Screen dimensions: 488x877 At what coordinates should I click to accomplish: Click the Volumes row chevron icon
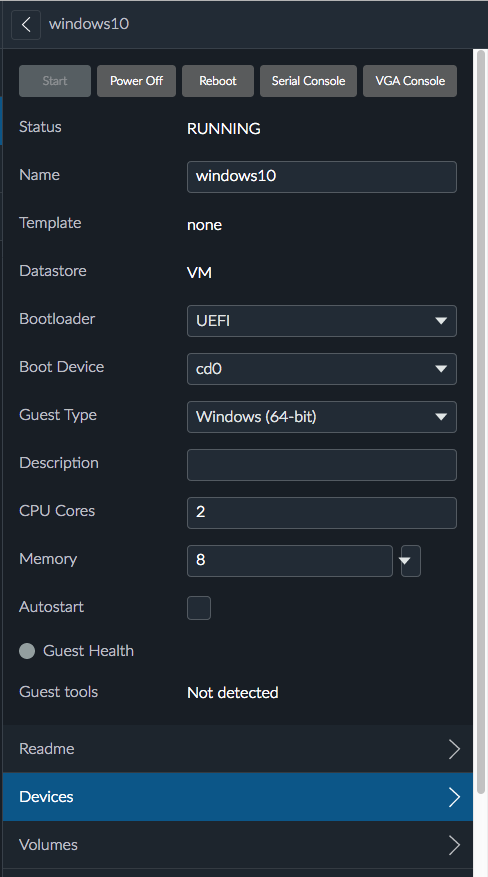(x=454, y=845)
